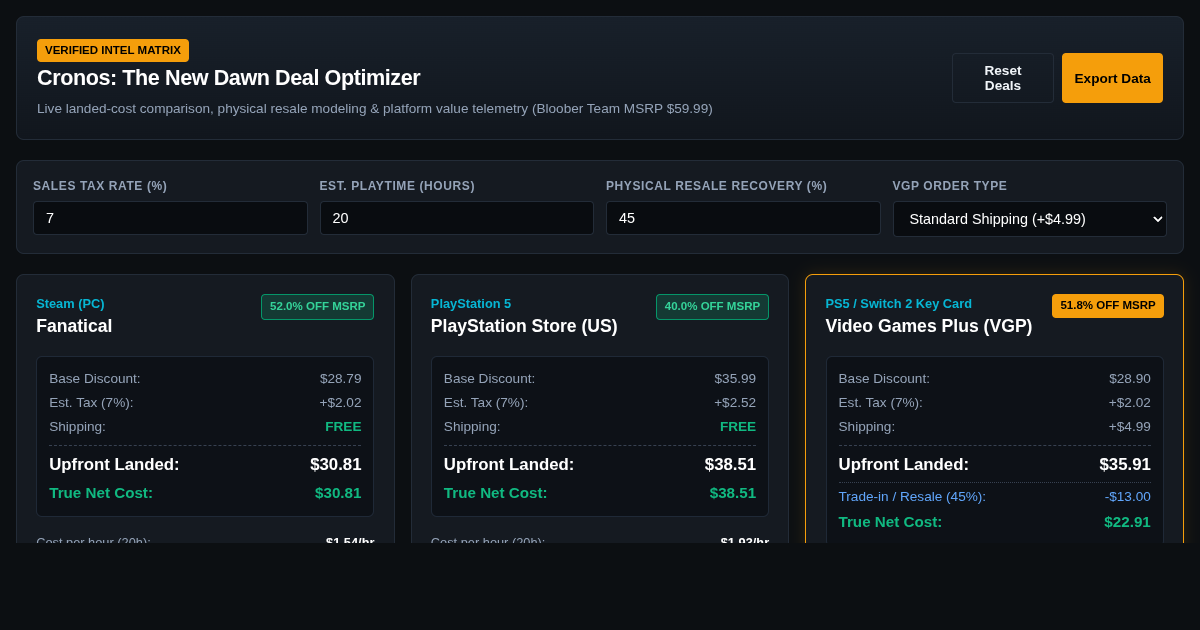Screen dimensions: 1200x630
Task: Click the PS5 / Switch 2 Key Card label
Action: [x=899, y=304]
